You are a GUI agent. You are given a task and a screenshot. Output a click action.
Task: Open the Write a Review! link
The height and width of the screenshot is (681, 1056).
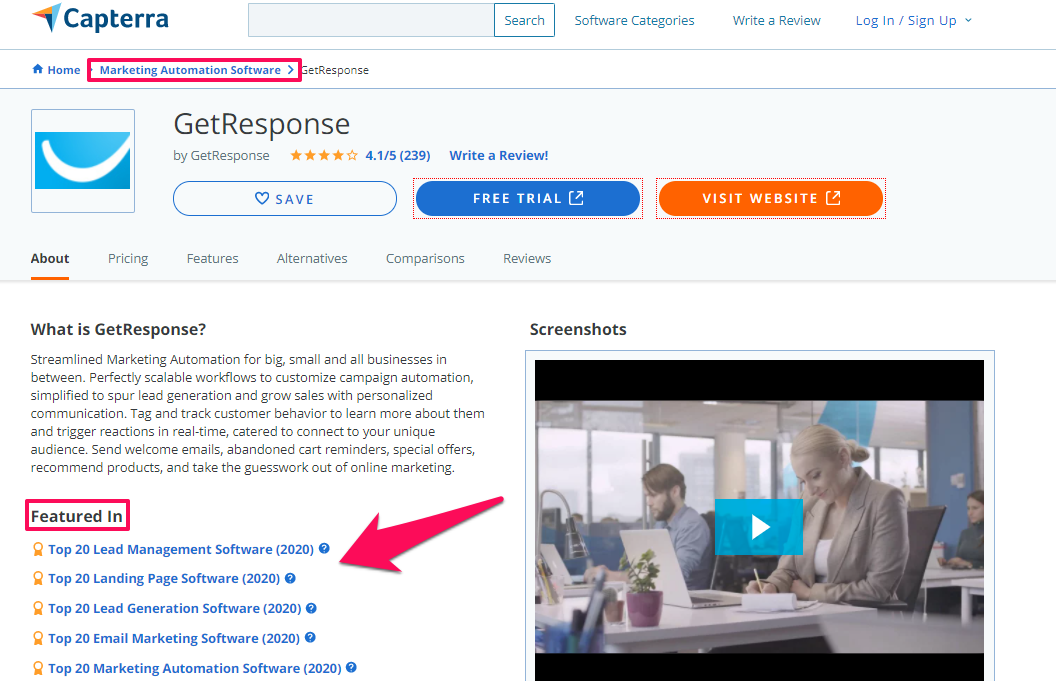499,156
